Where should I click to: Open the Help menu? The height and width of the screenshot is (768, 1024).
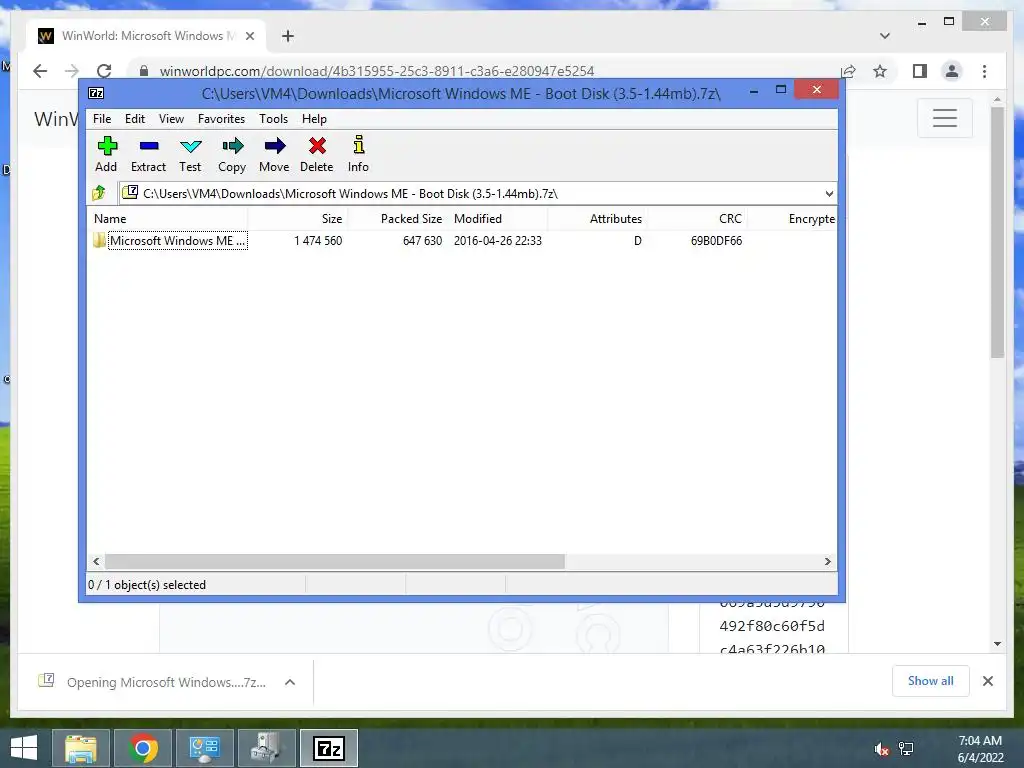314,119
